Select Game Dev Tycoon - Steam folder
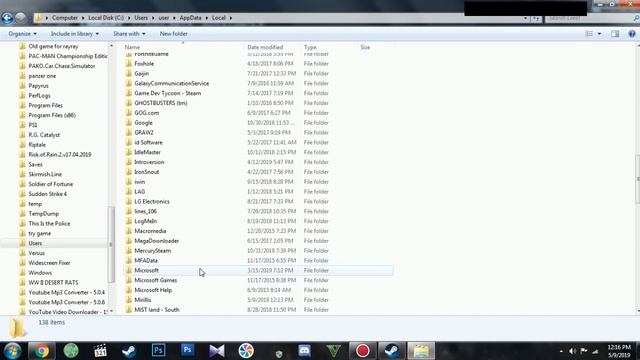The height and width of the screenshot is (360, 640). tap(168, 93)
